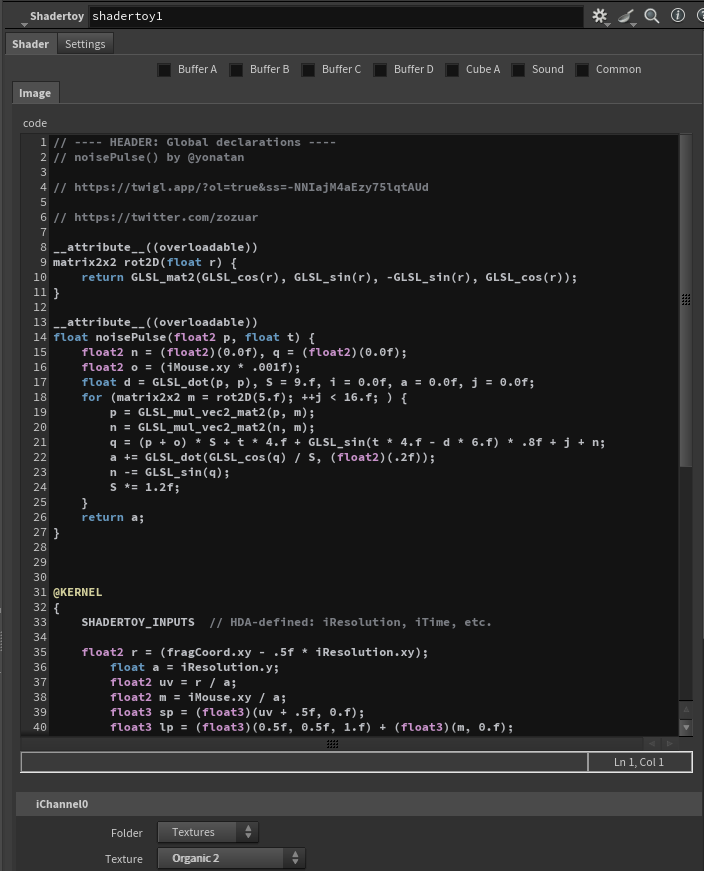The width and height of the screenshot is (704, 871).
Task: Click the 'S *= 1.2f;' code line
Action: click(x=144, y=487)
